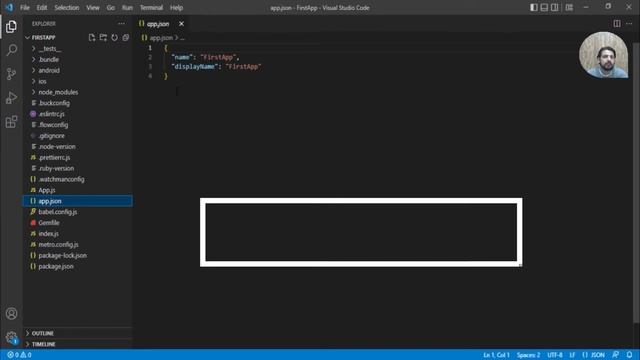Split the editor to the right

click(617, 24)
